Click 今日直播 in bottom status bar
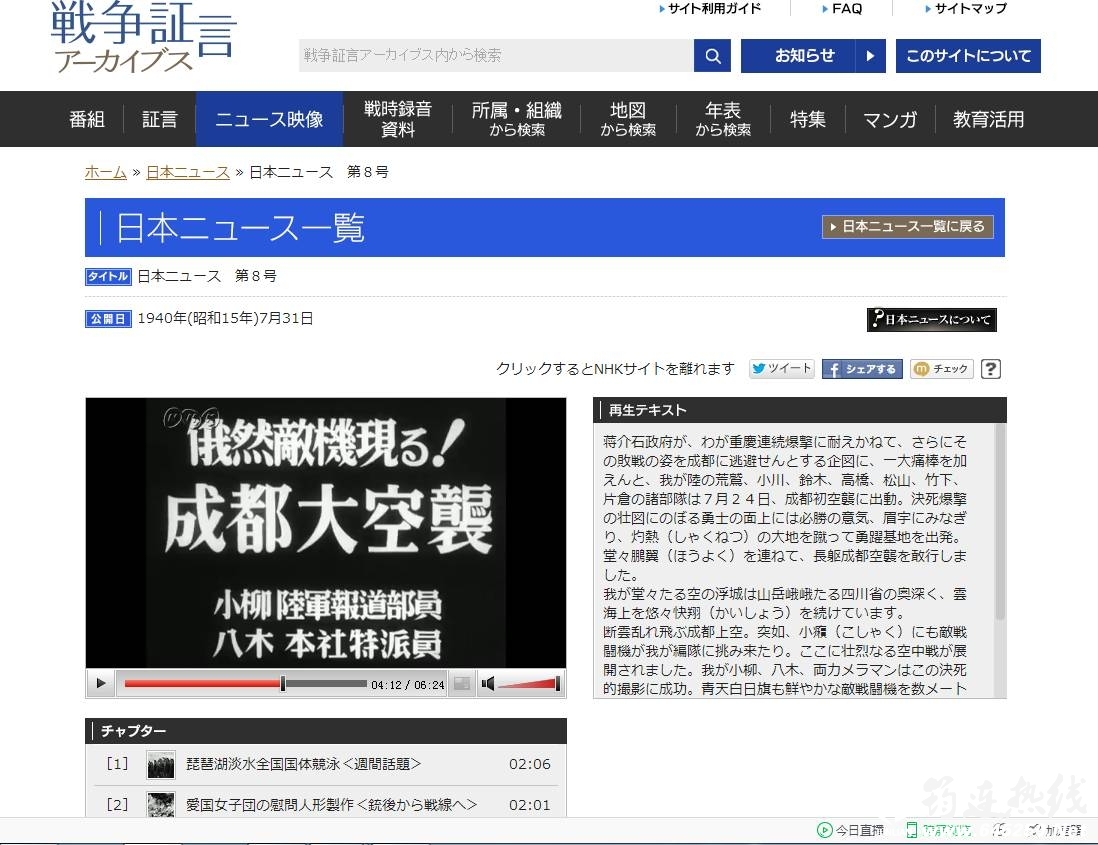This screenshot has width=1098, height=845. point(850,830)
